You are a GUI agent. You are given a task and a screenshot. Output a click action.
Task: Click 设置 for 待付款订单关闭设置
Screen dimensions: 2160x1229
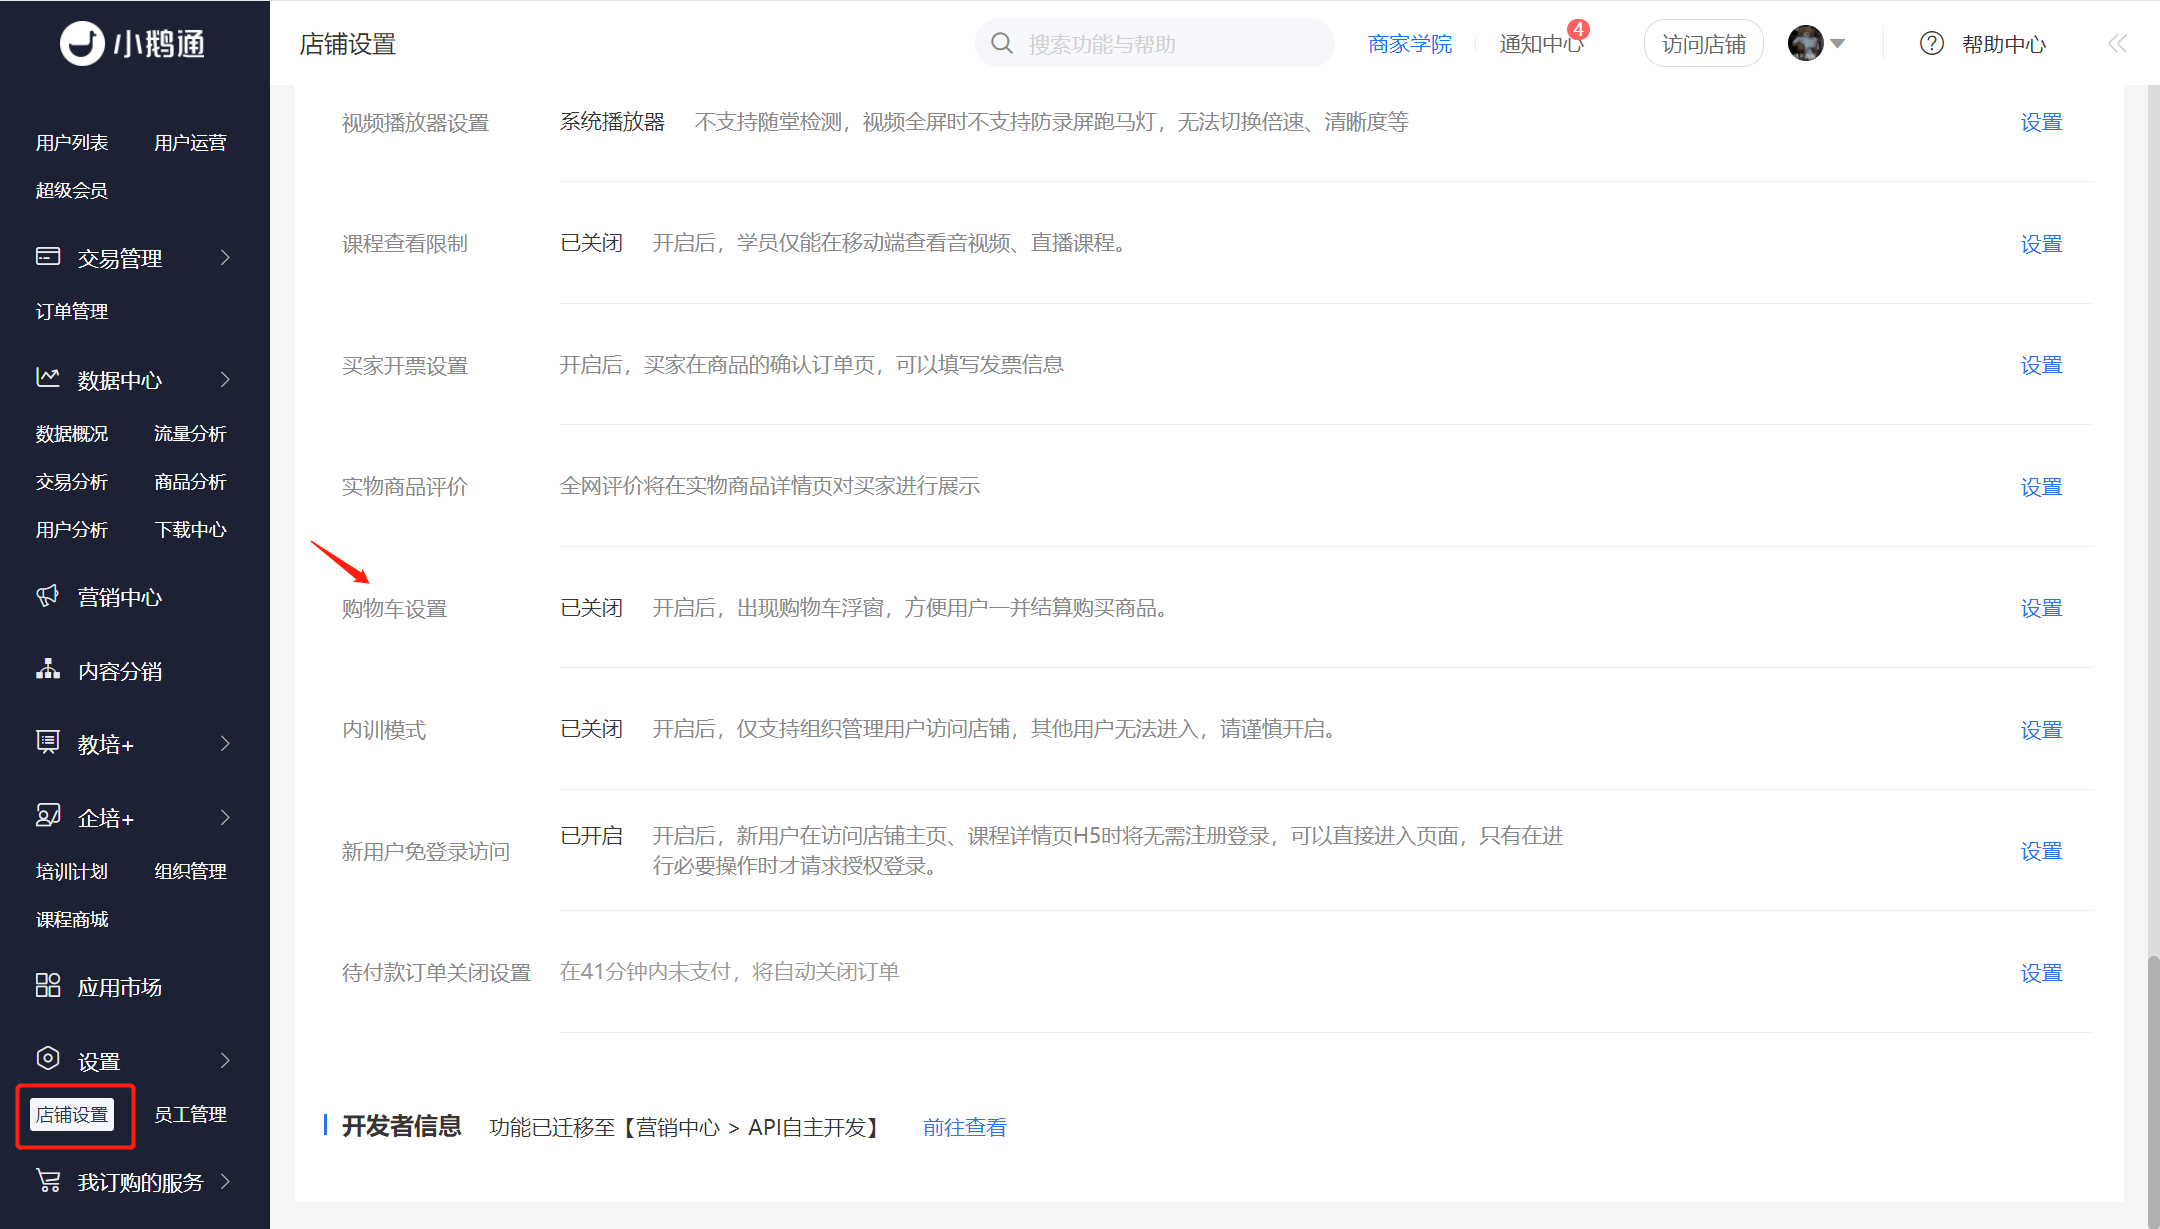click(2041, 973)
